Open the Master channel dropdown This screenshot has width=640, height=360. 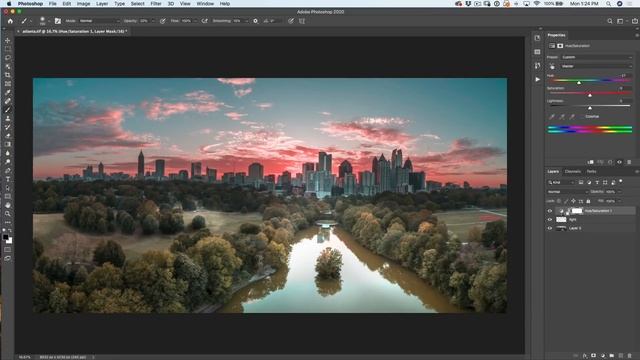click(596, 66)
